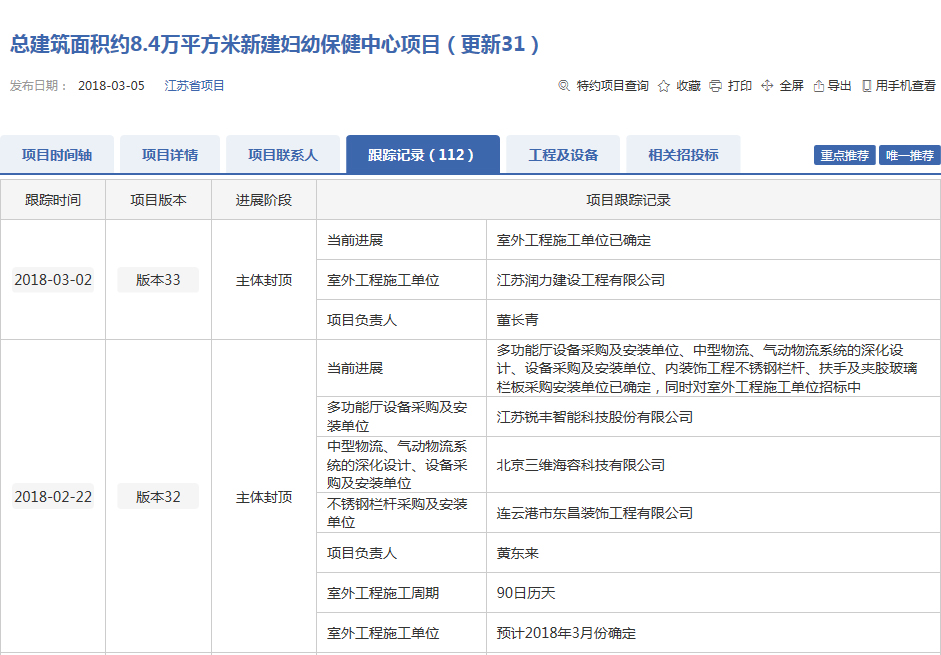
Task: Switch to the 项目详情 tab
Action: (x=170, y=155)
